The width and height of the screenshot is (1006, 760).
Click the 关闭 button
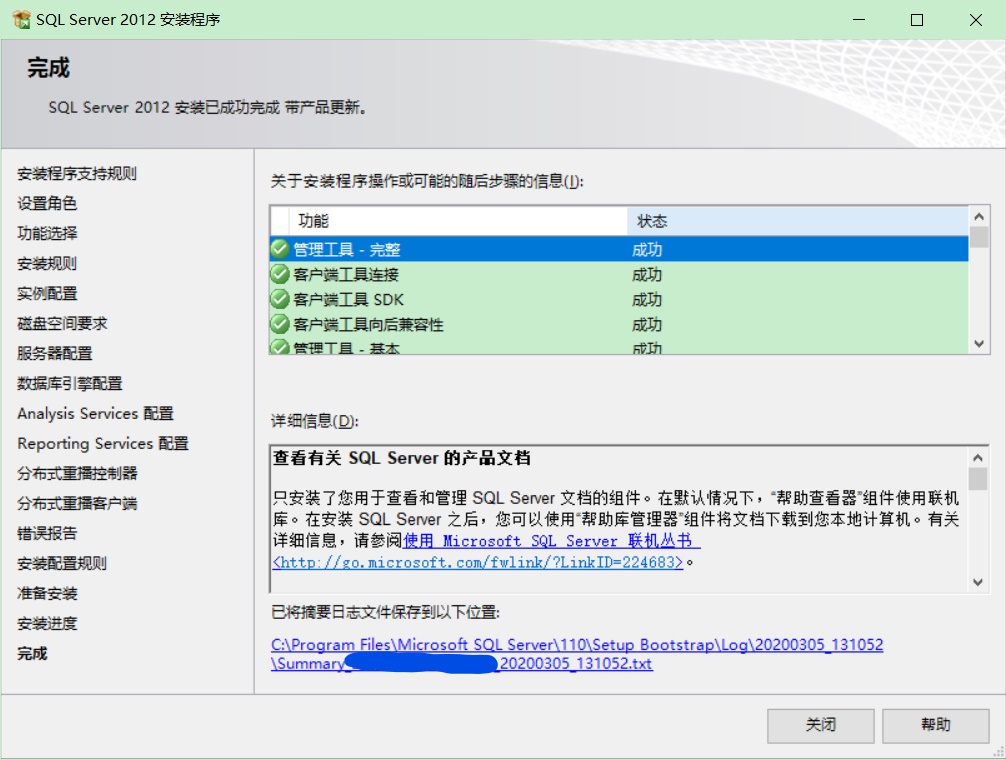pos(821,725)
